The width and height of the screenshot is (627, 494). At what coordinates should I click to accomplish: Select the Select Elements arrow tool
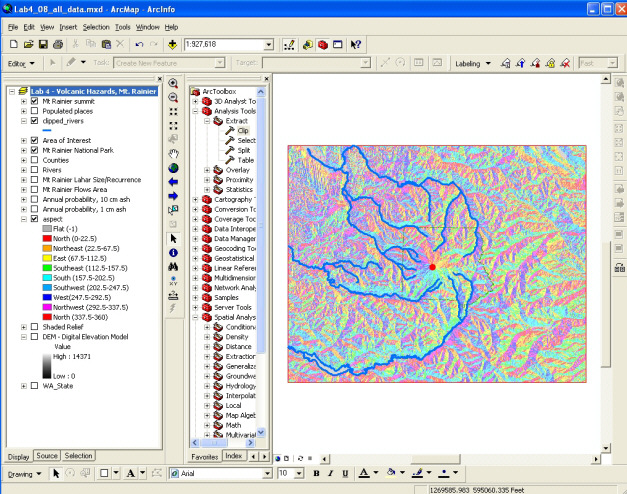[x=173, y=239]
